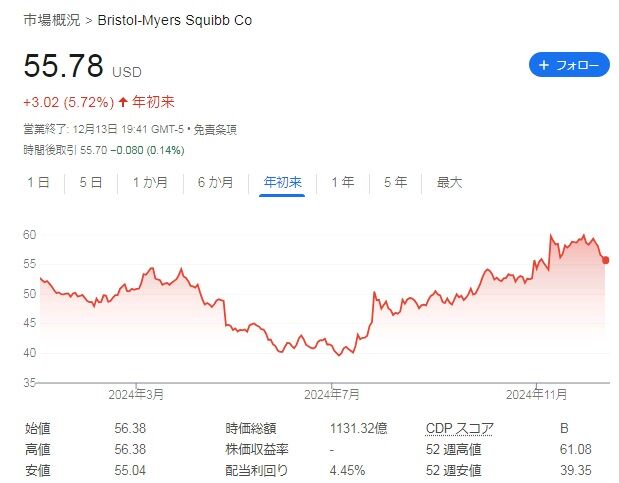Click the CDP スコア label
The image size is (619, 483).
click(x=460, y=428)
